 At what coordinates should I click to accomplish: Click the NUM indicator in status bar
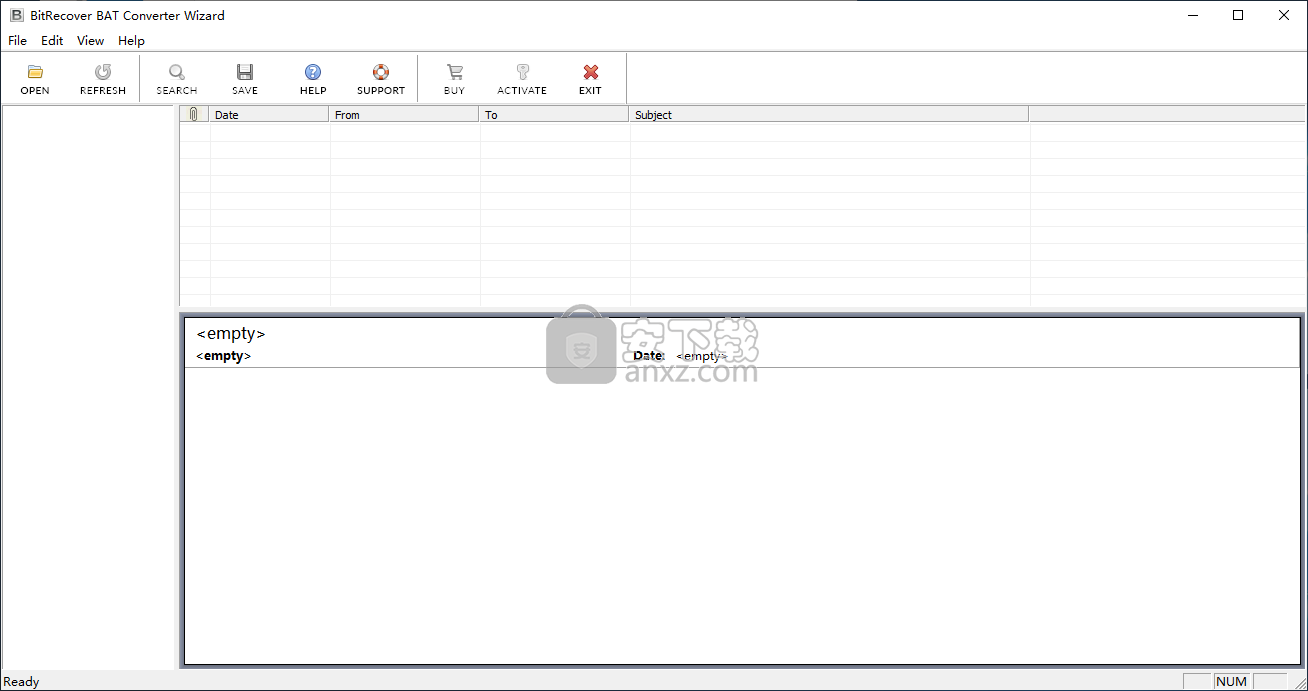tap(1231, 681)
